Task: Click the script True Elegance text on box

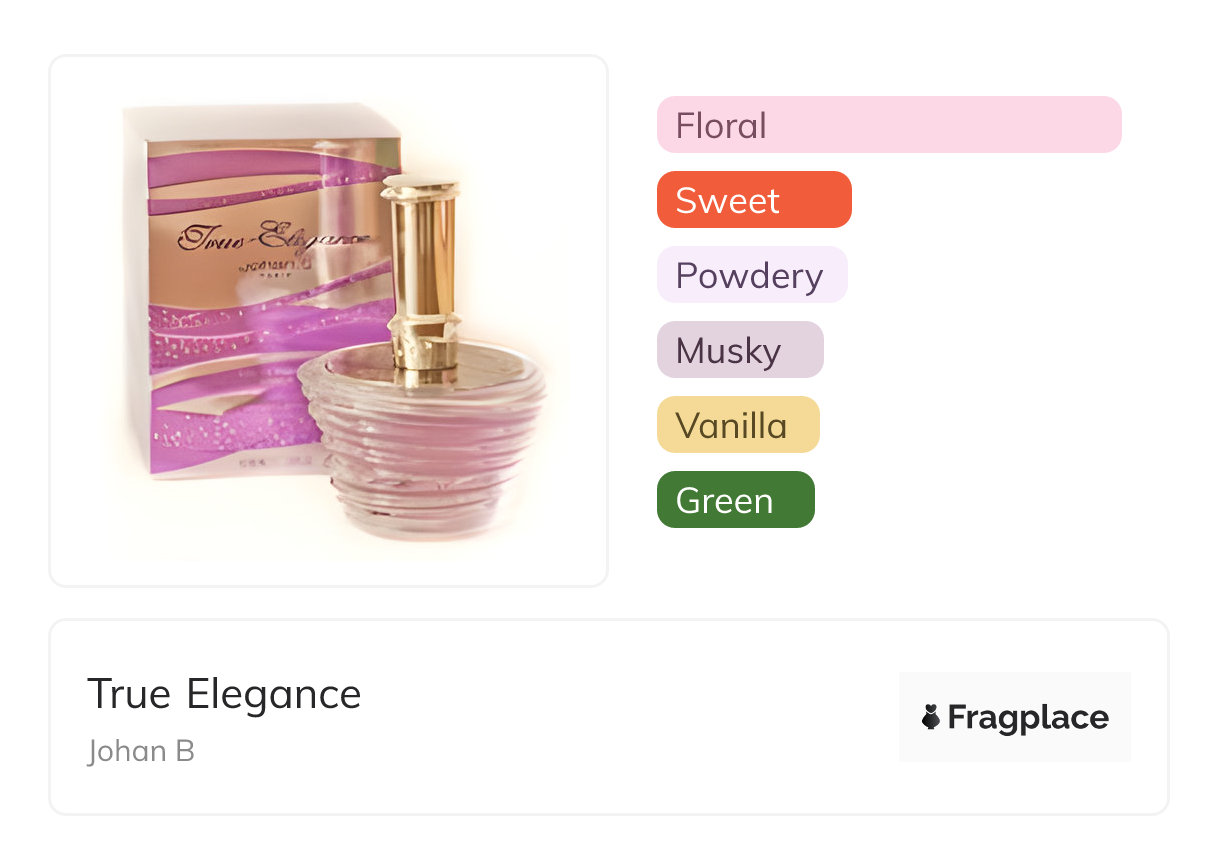Action: pos(270,238)
